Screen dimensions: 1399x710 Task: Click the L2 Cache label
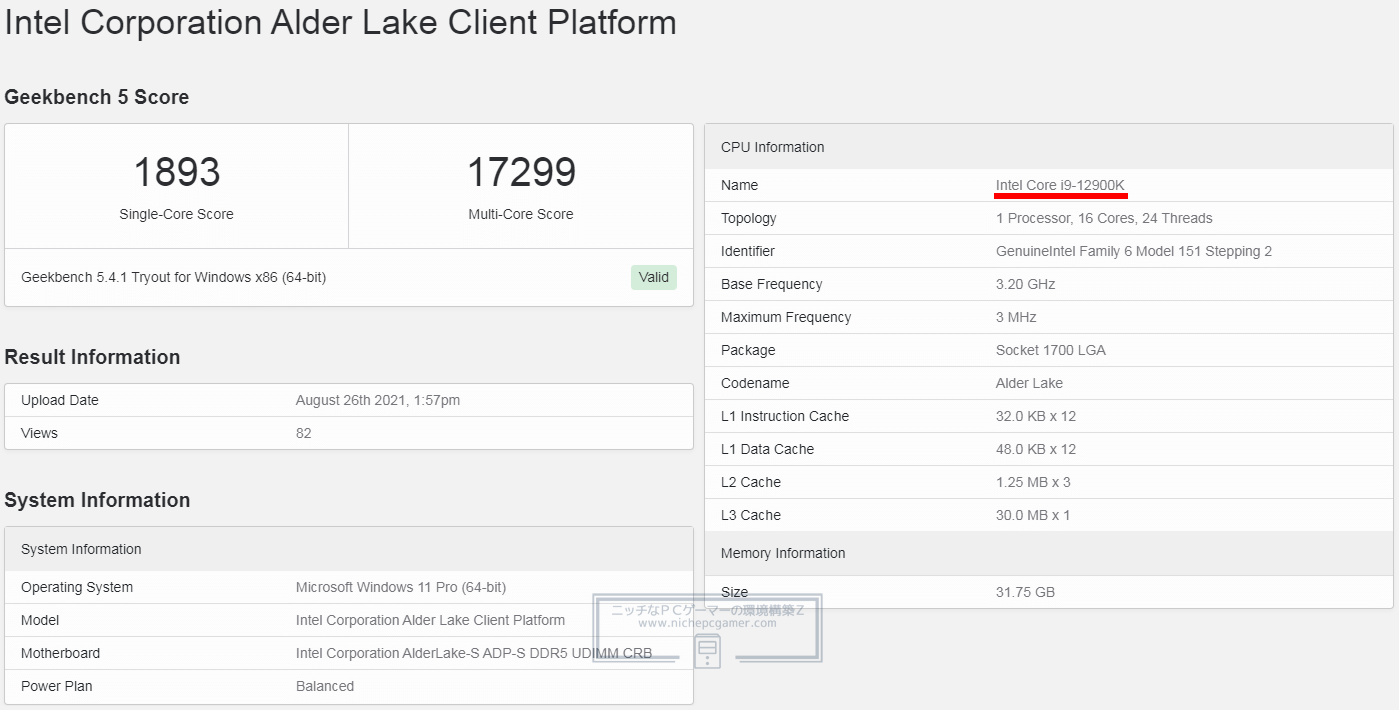pos(751,482)
